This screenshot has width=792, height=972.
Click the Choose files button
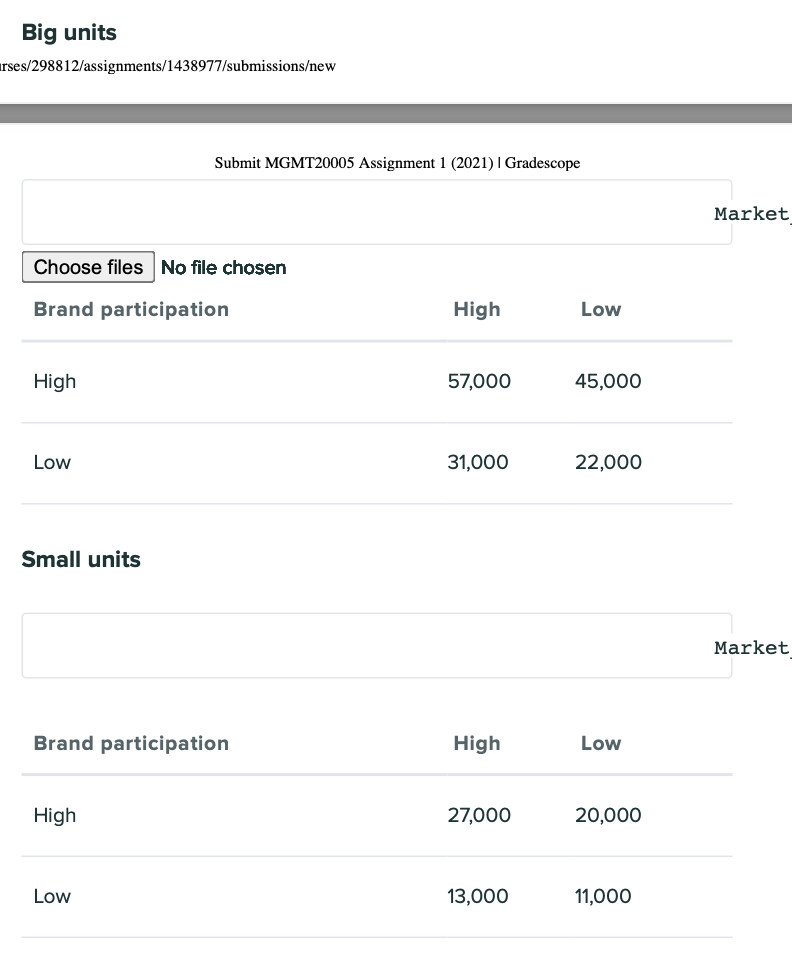coord(88,267)
